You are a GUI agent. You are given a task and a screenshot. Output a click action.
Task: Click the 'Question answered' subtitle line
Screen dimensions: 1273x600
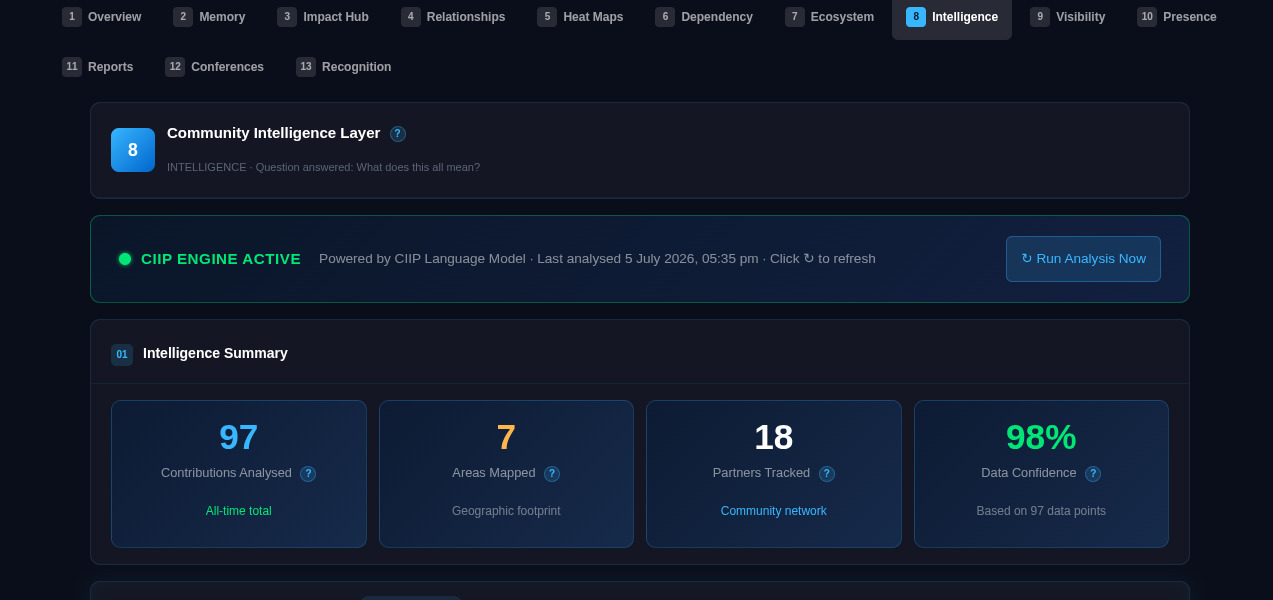point(323,167)
